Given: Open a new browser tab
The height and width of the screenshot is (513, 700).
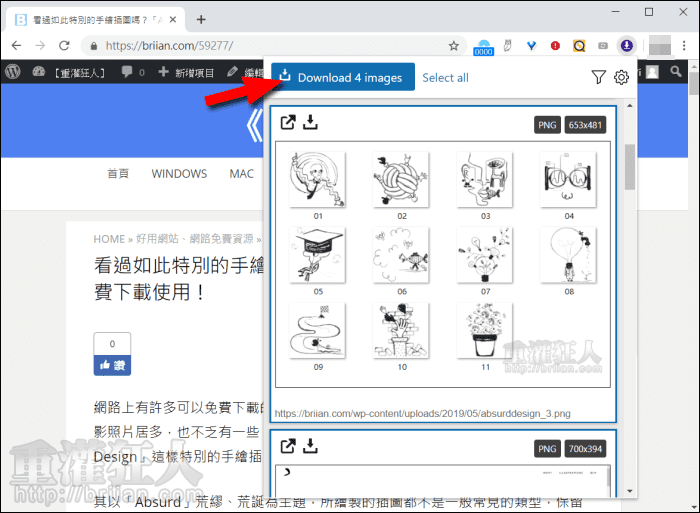Looking at the screenshot, I should pos(201,19).
